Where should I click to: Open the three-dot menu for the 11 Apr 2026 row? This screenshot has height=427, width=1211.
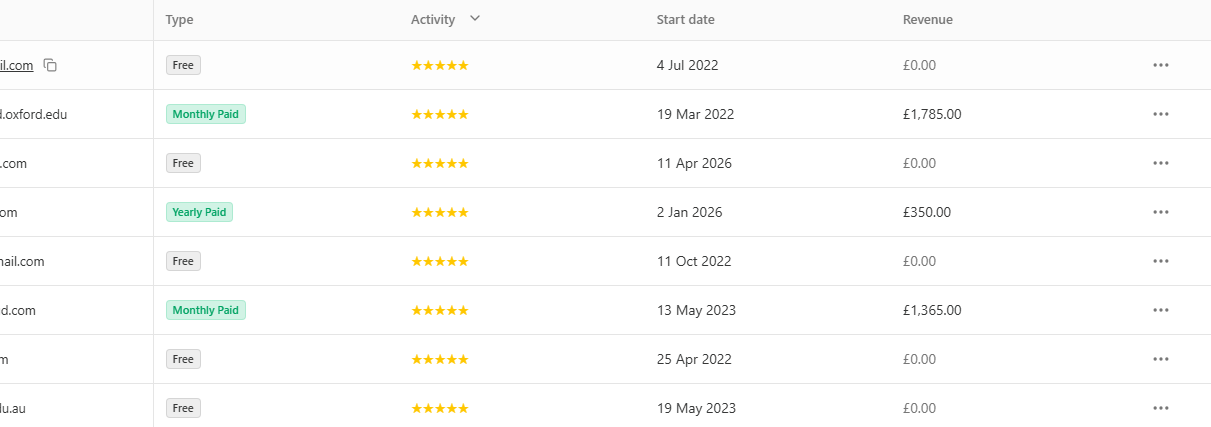(x=1161, y=163)
